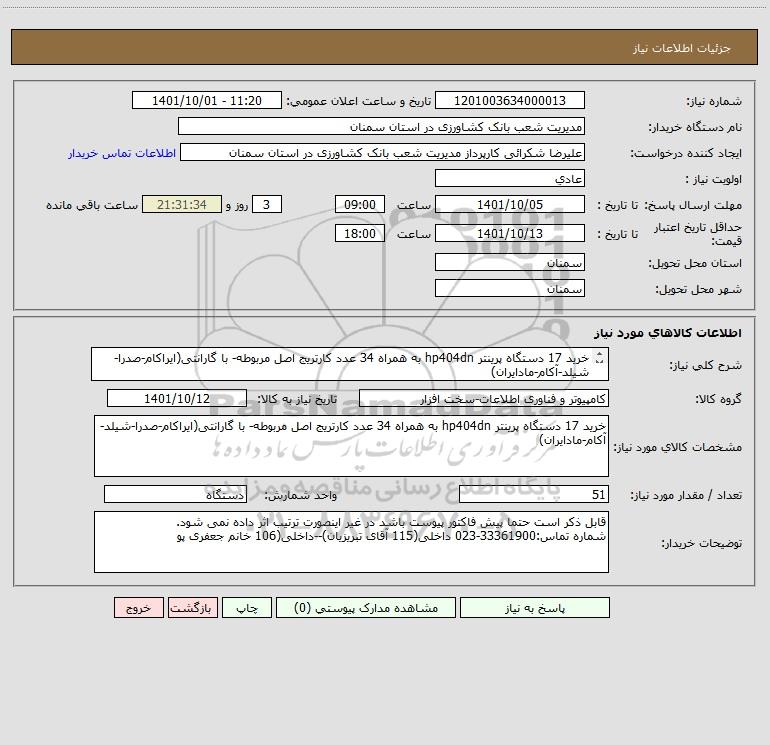Click the label 'مشخصات کالای مورد نیاز:'
770x745 pixels.
(x=678, y=447)
